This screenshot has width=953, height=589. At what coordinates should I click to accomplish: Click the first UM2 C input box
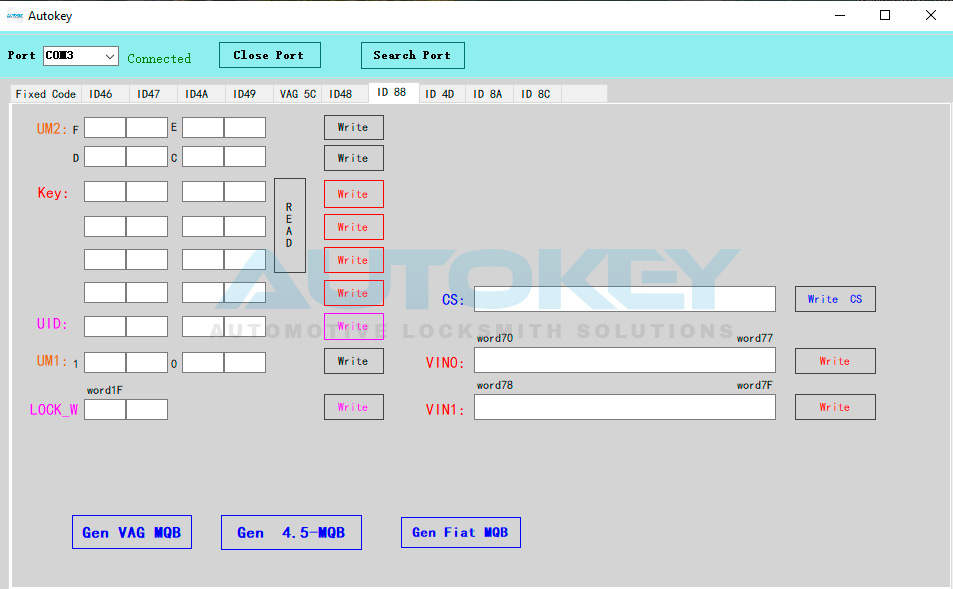tap(203, 156)
